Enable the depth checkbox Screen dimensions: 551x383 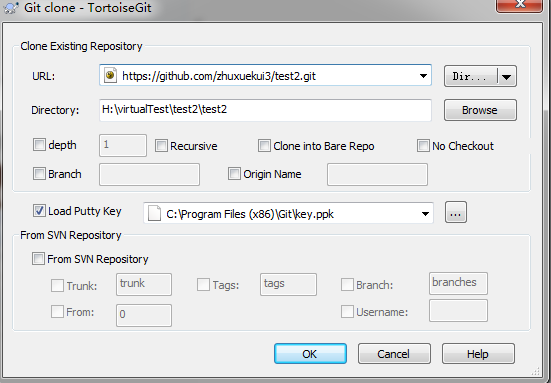39,144
